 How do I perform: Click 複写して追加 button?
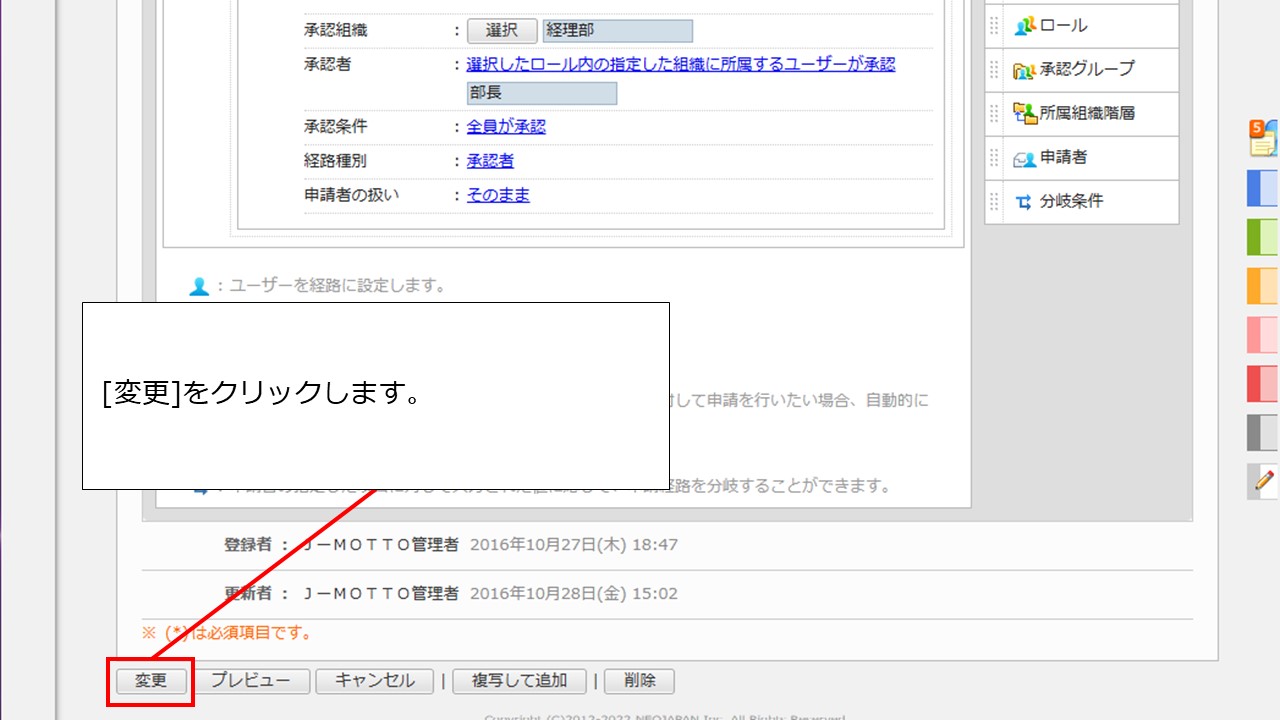coord(519,681)
